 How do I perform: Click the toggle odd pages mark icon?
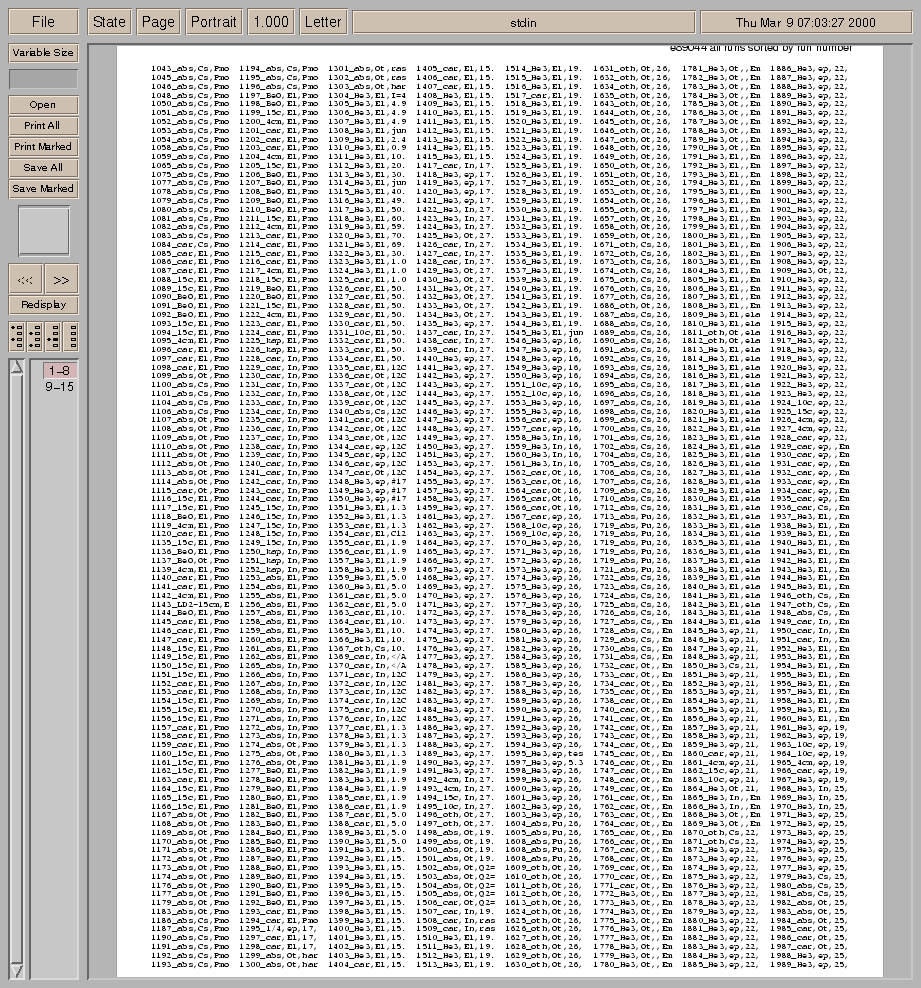click(x=19, y=336)
